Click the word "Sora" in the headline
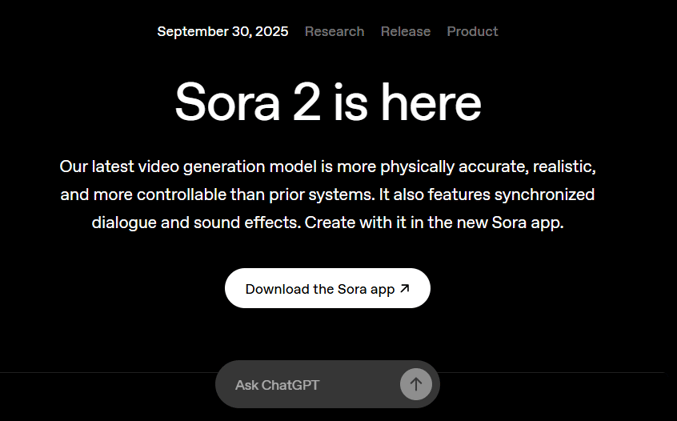Image resolution: width=677 pixels, height=421 pixels. pos(227,102)
